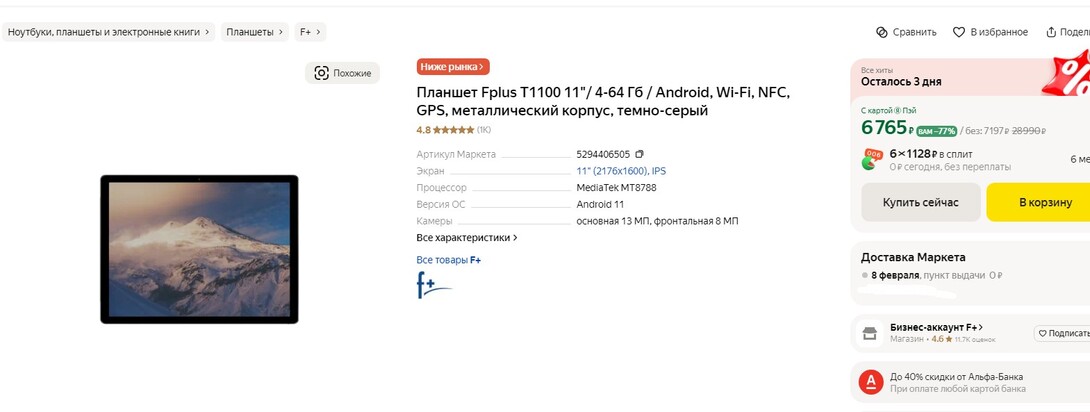Click the compare (Сравнить) icon
This screenshot has width=1090, height=412.
pyautogui.click(x=882, y=32)
